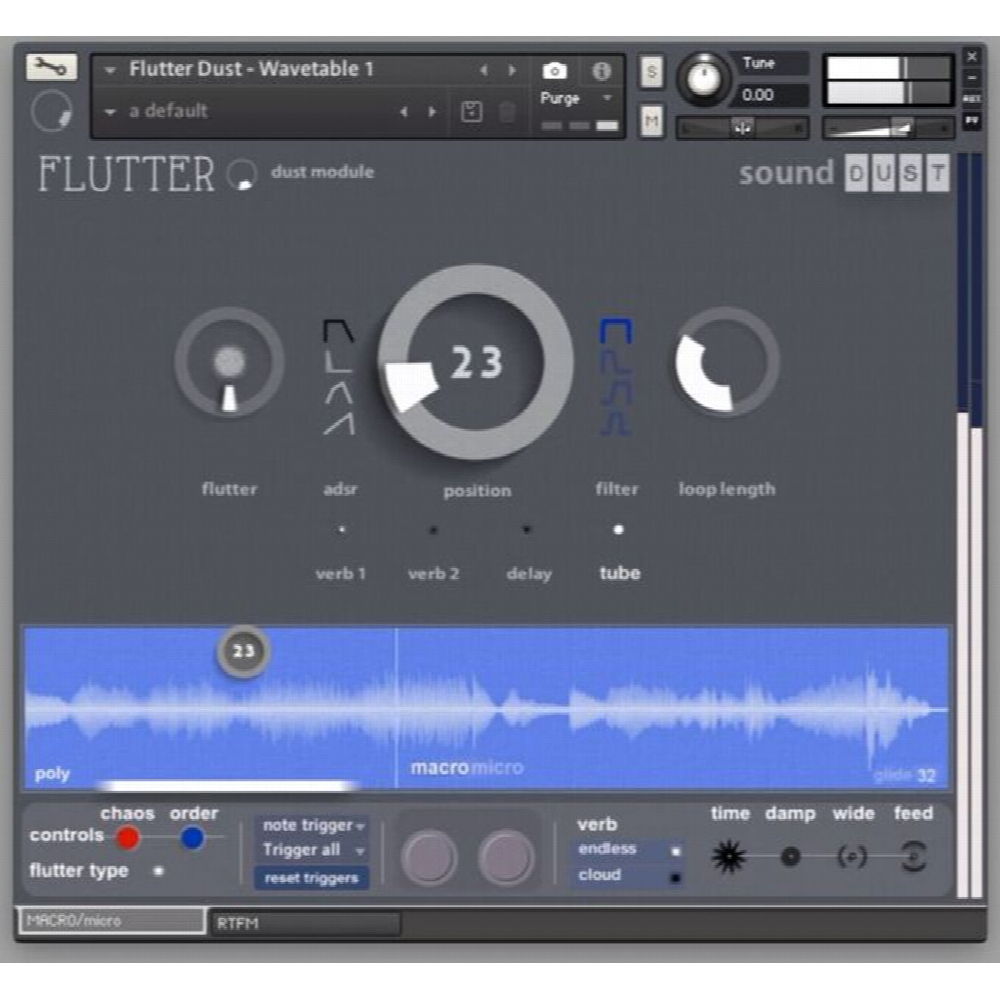Select the top ADSR envelope shape
Image resolution: width=1000 pixels, height=1000 pixels.
[338, 331]
